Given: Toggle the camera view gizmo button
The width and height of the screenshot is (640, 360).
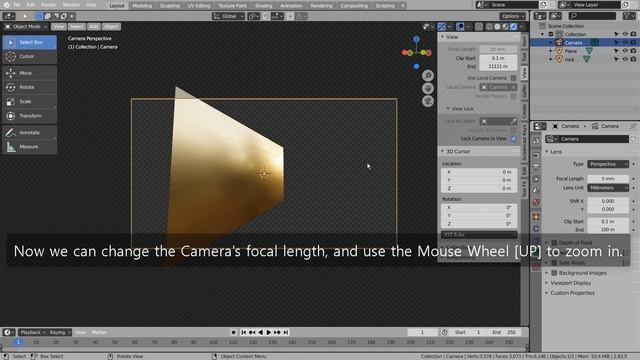Looking at the screenshot, I should 428,101.
